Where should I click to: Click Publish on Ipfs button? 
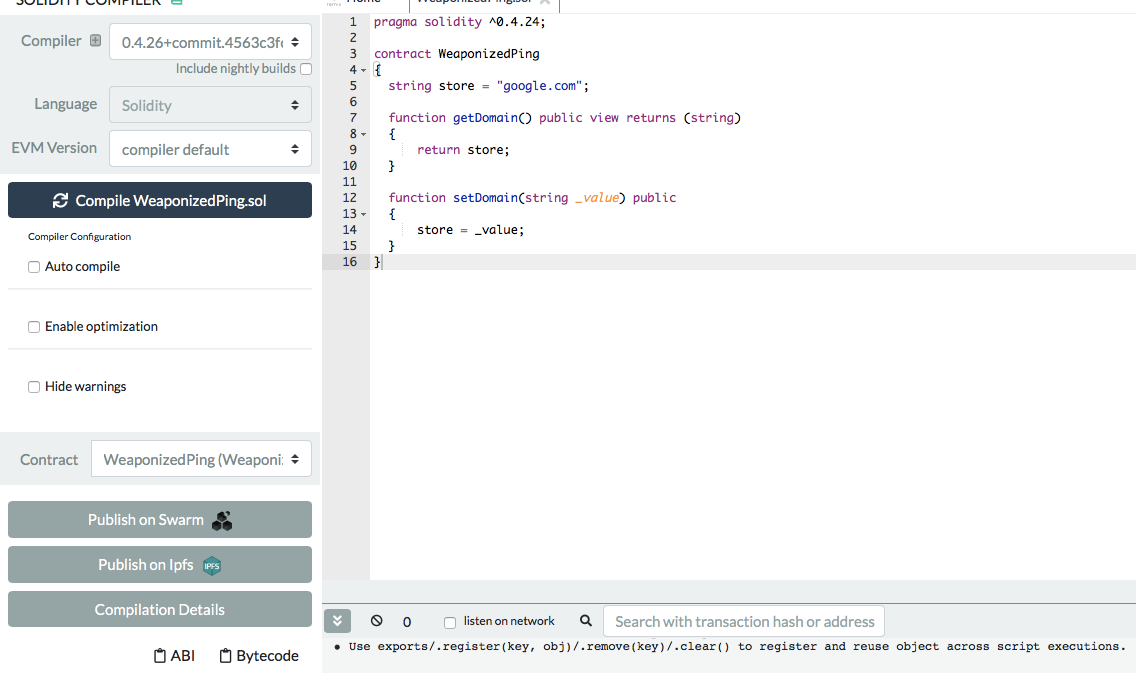[x=160, y=564]
